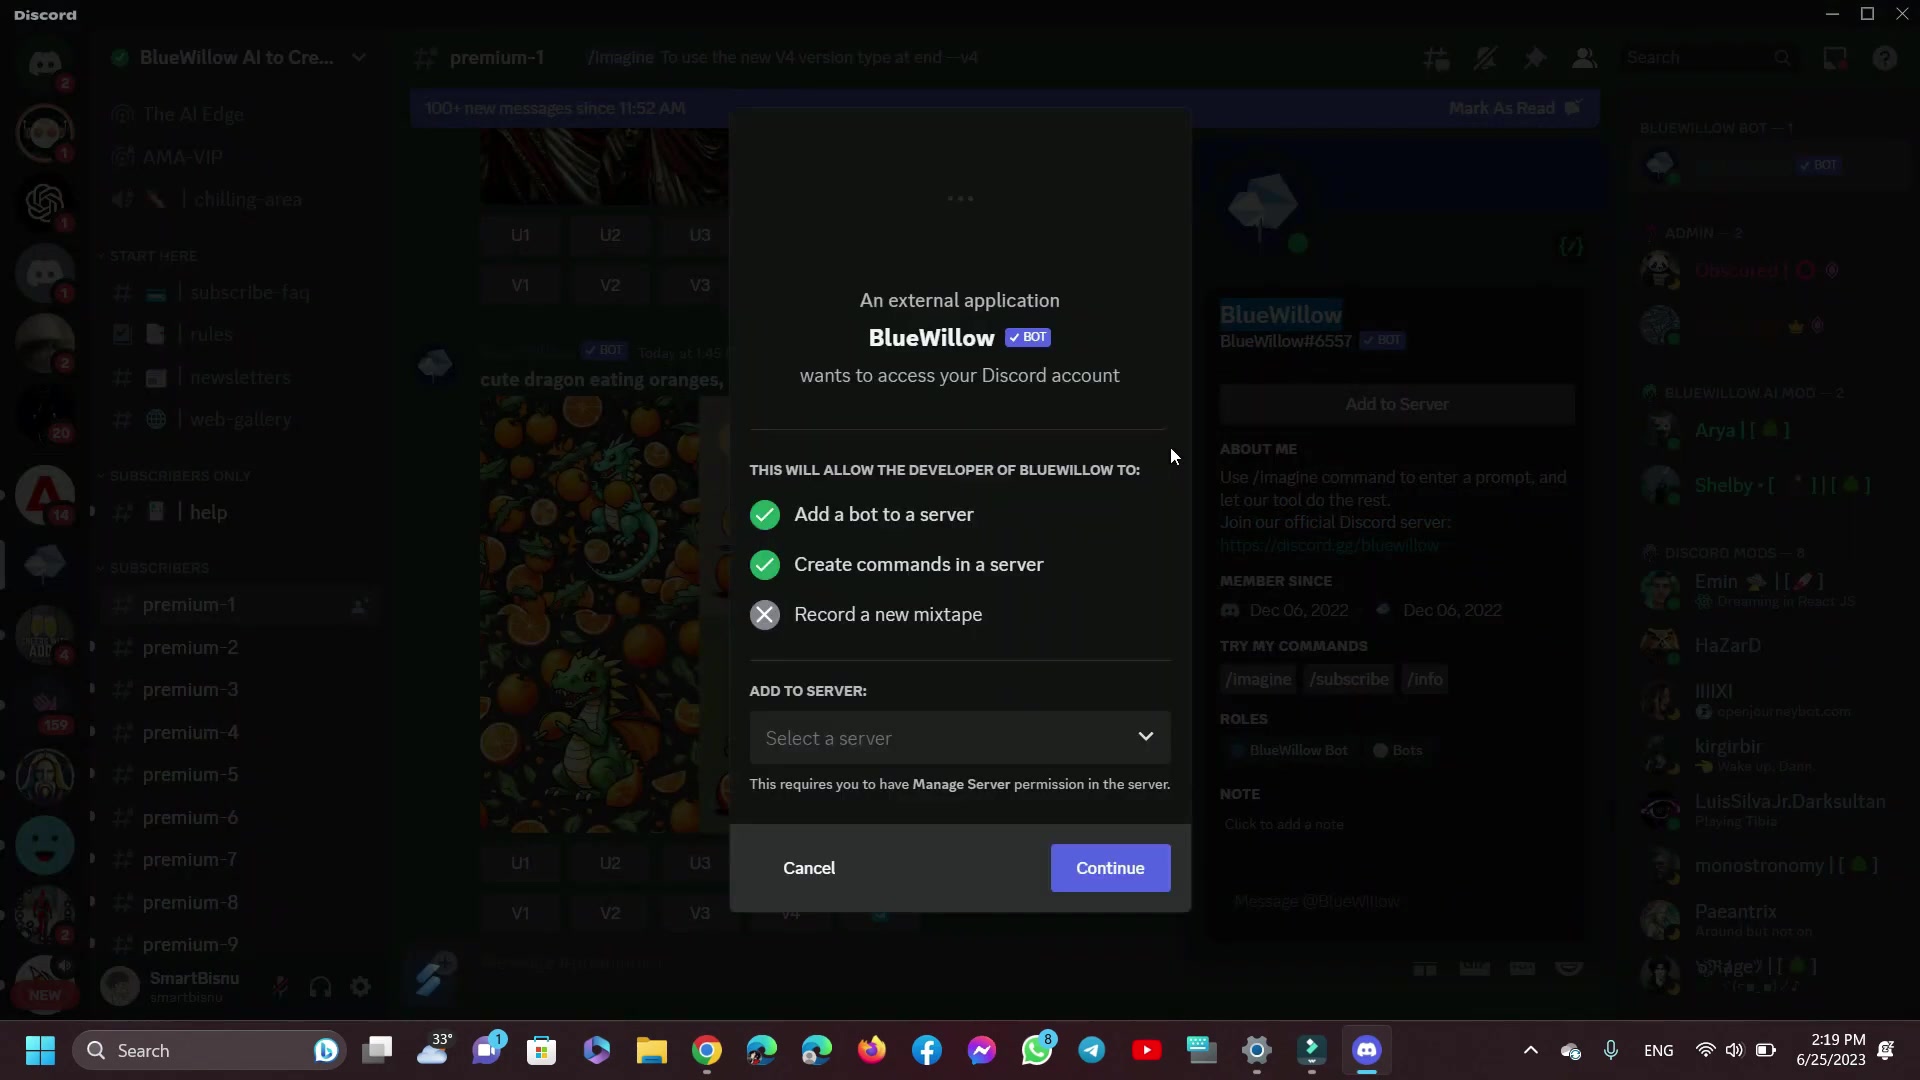The height and width of the screenshot is (1080, 1920).
Task: Open the newsletters channel
Action: tap(238, 378)
